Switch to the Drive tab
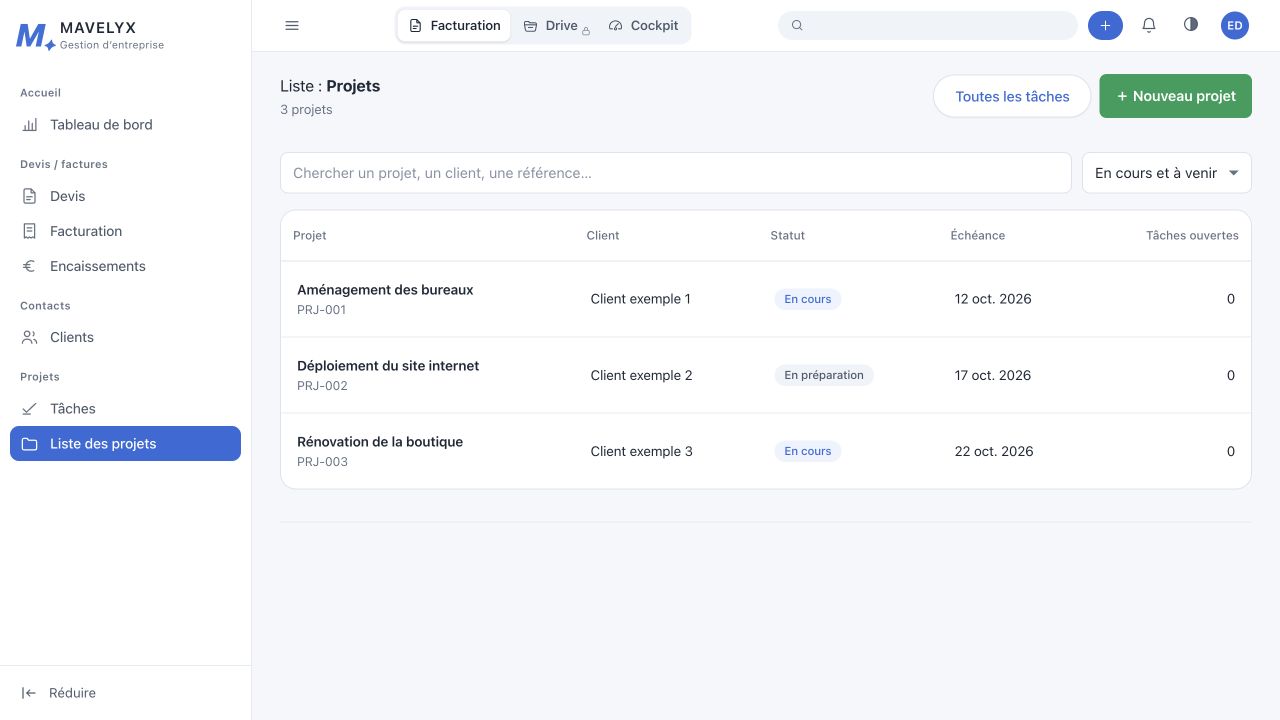Image resolution: width=1280 pixels, height=720 pixels. [x=554, y=26]
